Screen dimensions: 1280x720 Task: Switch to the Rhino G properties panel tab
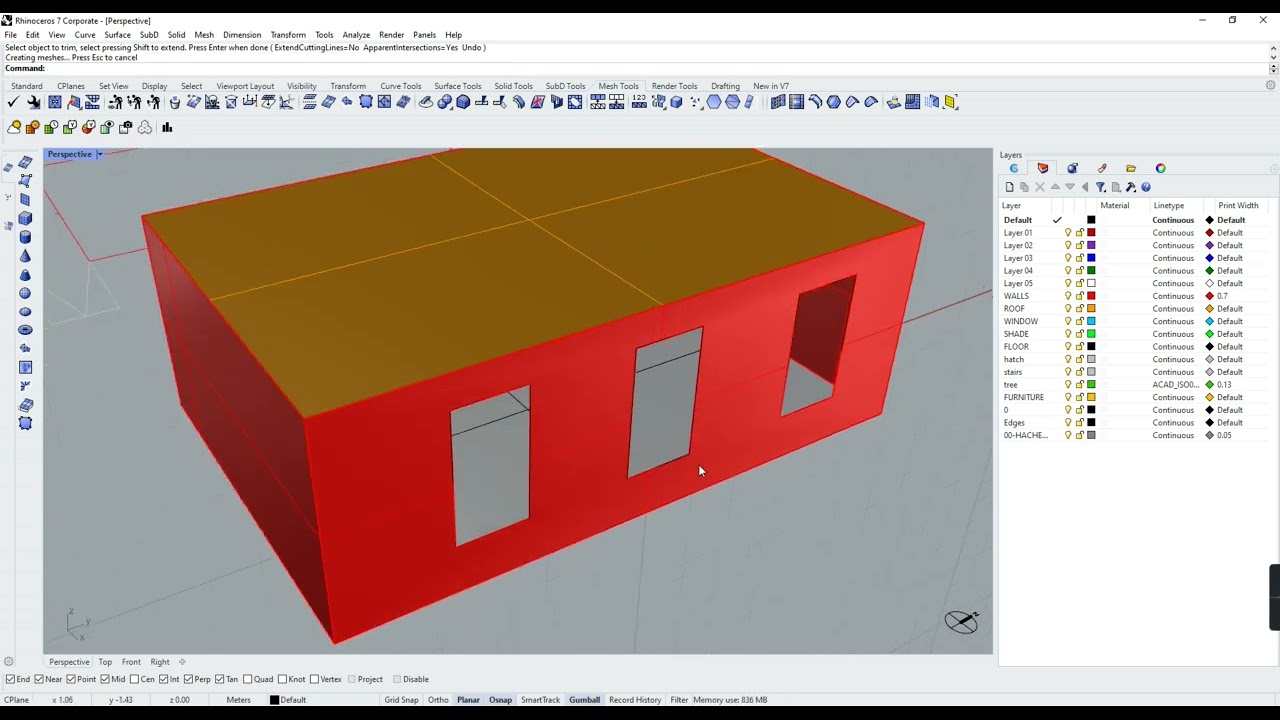[1014, 168]
